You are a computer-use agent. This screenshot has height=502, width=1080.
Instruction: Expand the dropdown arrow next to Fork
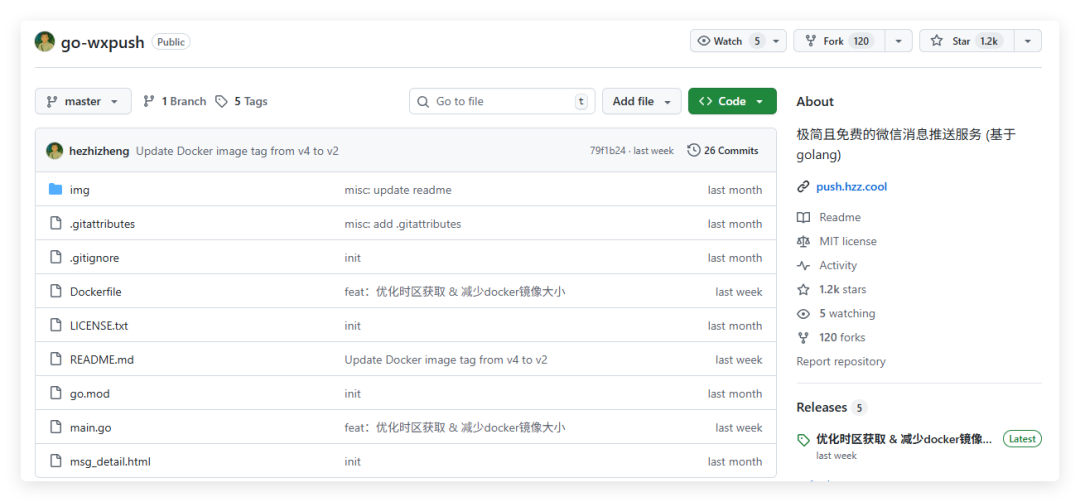898,41
